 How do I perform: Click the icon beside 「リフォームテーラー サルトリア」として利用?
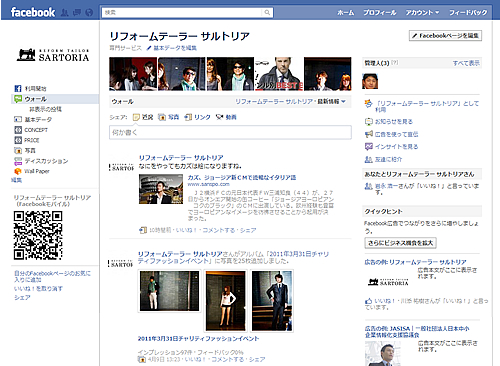click(369, 103)
